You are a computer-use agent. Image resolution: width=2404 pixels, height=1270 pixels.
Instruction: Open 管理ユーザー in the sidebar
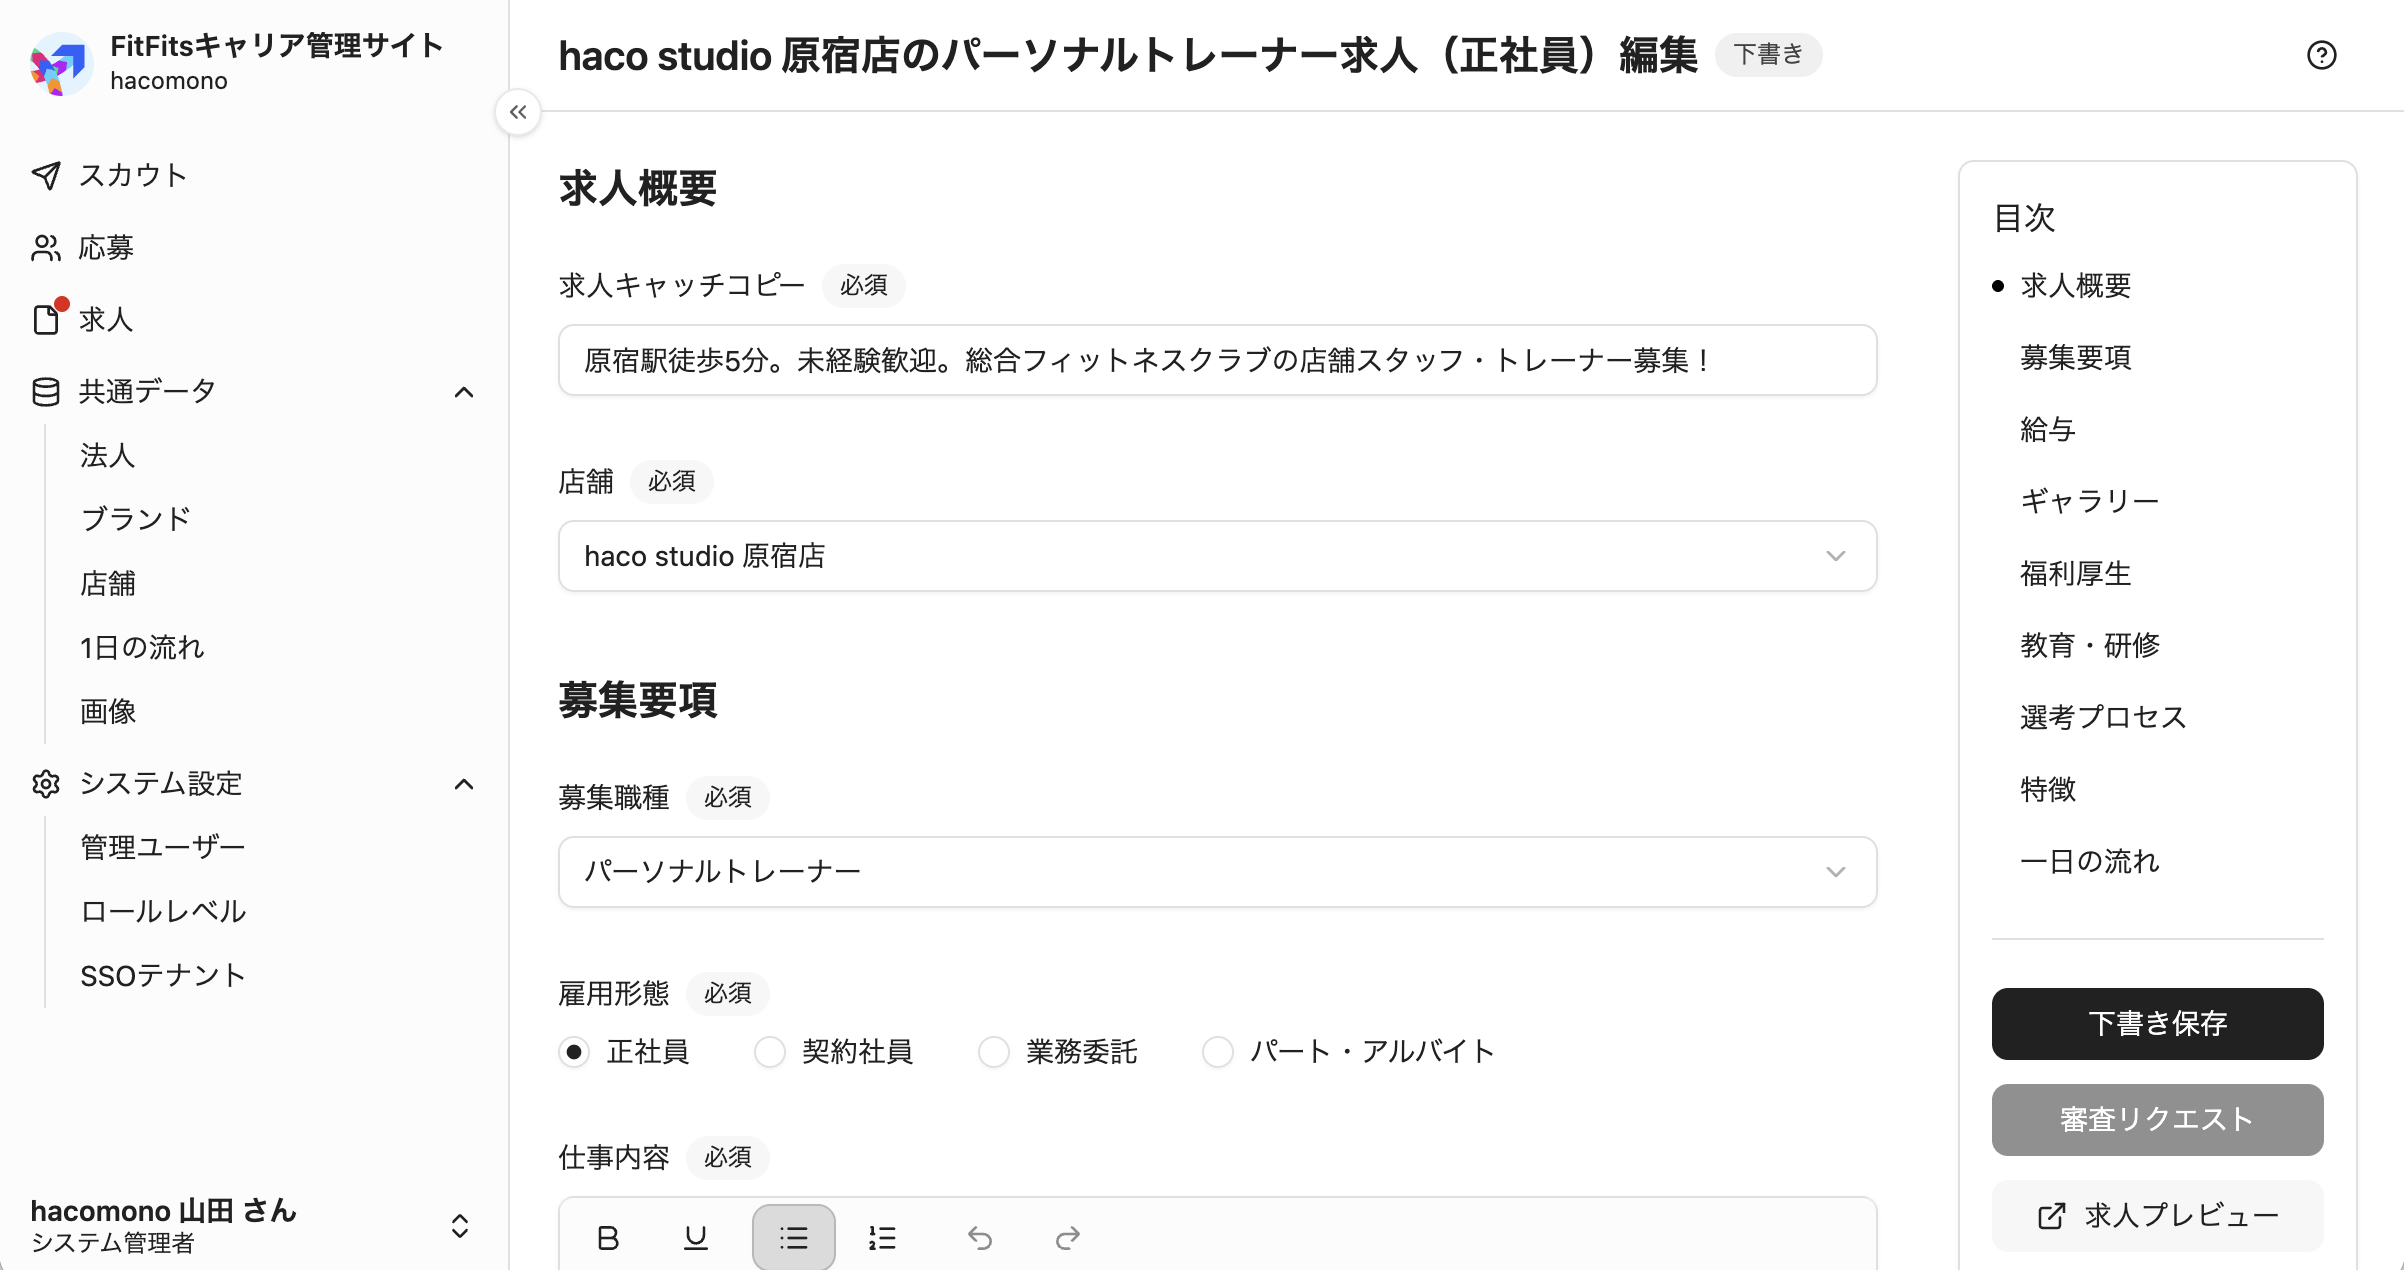163,848
